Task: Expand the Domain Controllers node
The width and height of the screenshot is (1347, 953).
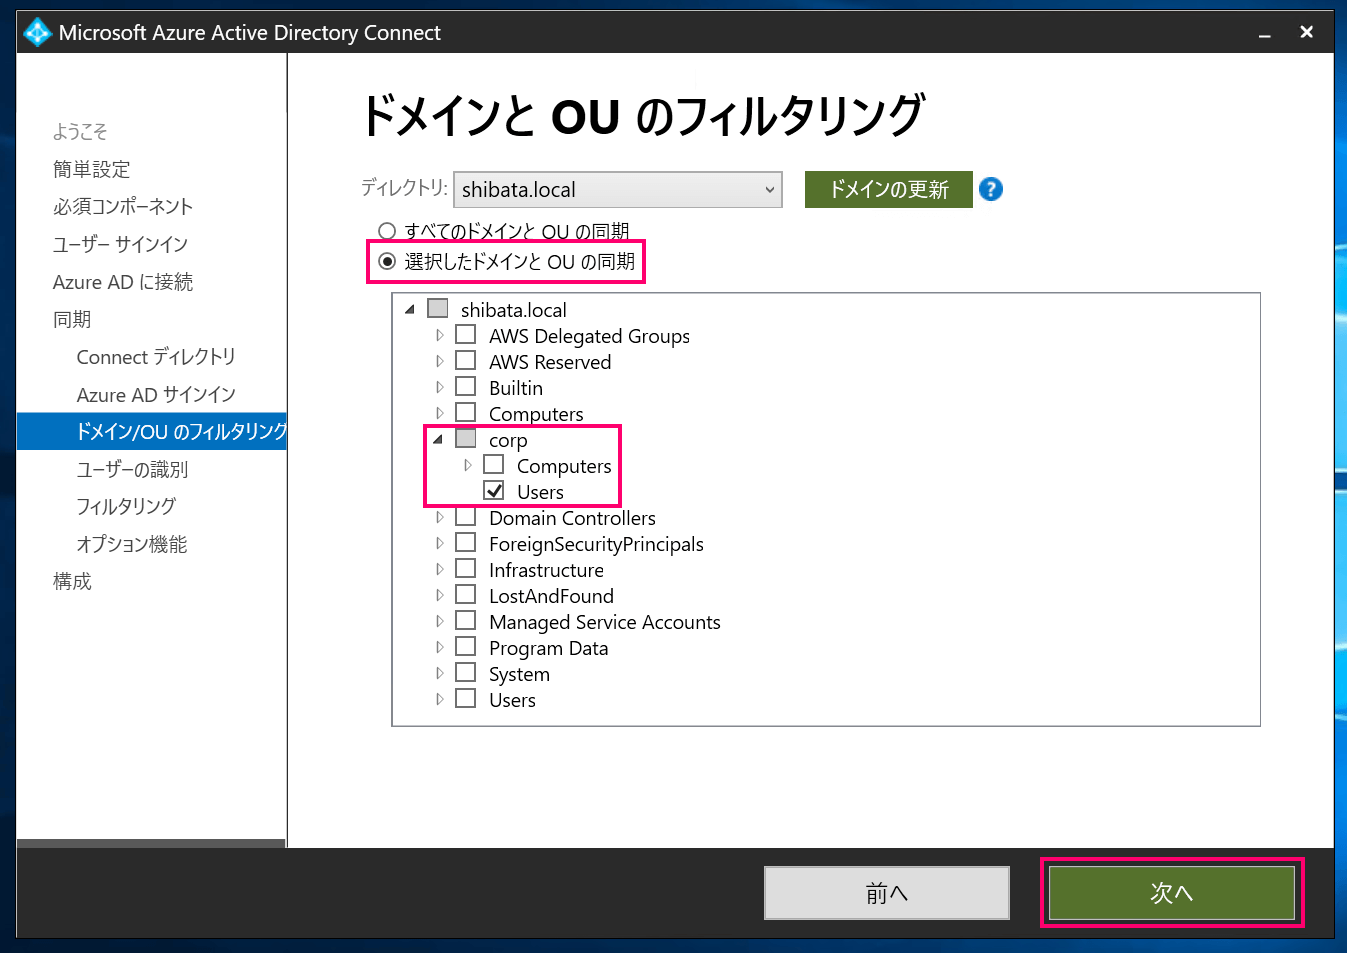Action: coord(439,517)
